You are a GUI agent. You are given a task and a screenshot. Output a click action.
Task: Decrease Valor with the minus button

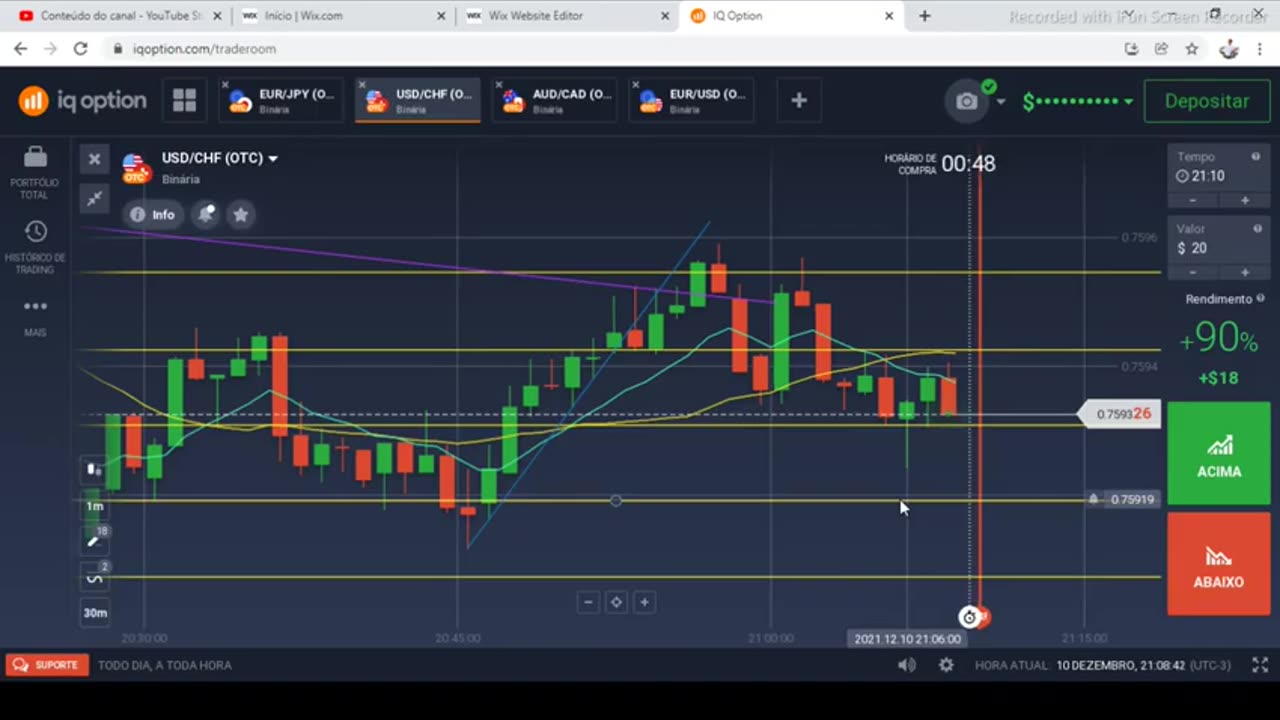click(1193, 272)
